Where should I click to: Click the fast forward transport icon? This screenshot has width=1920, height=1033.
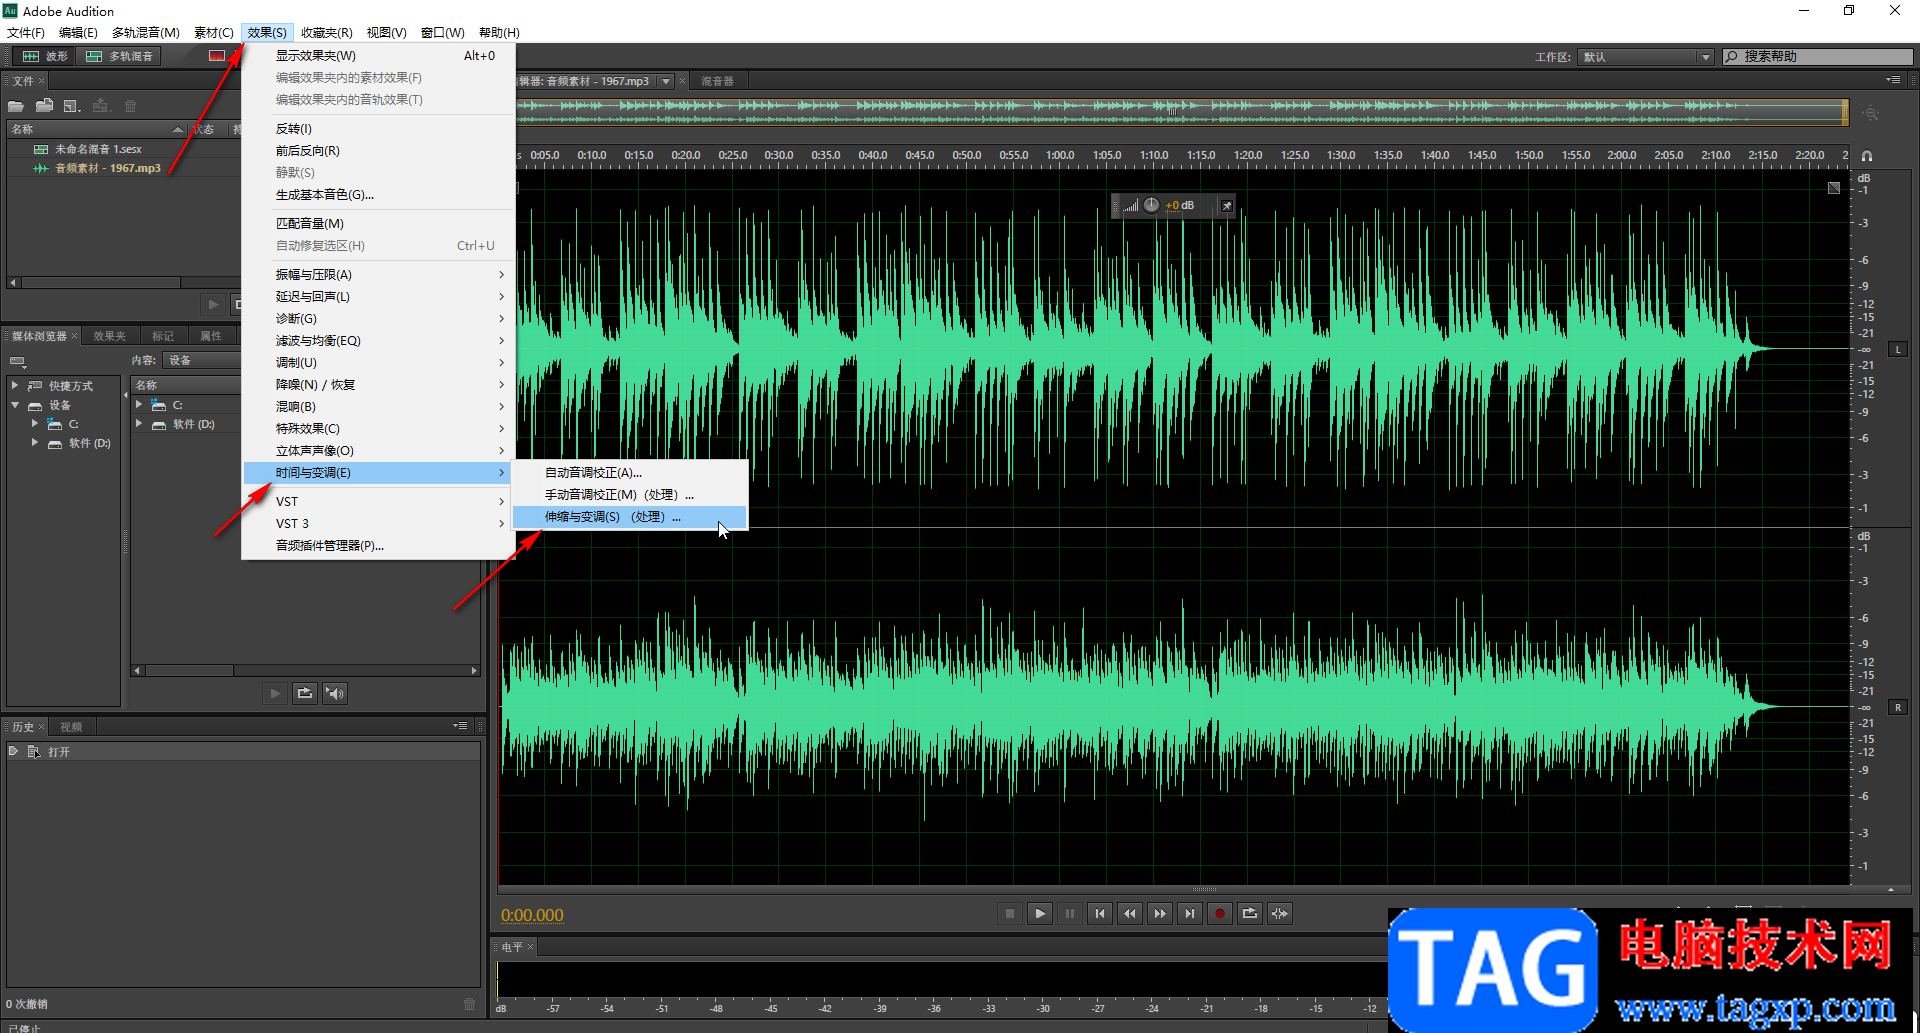click(x=1159, y=913)
